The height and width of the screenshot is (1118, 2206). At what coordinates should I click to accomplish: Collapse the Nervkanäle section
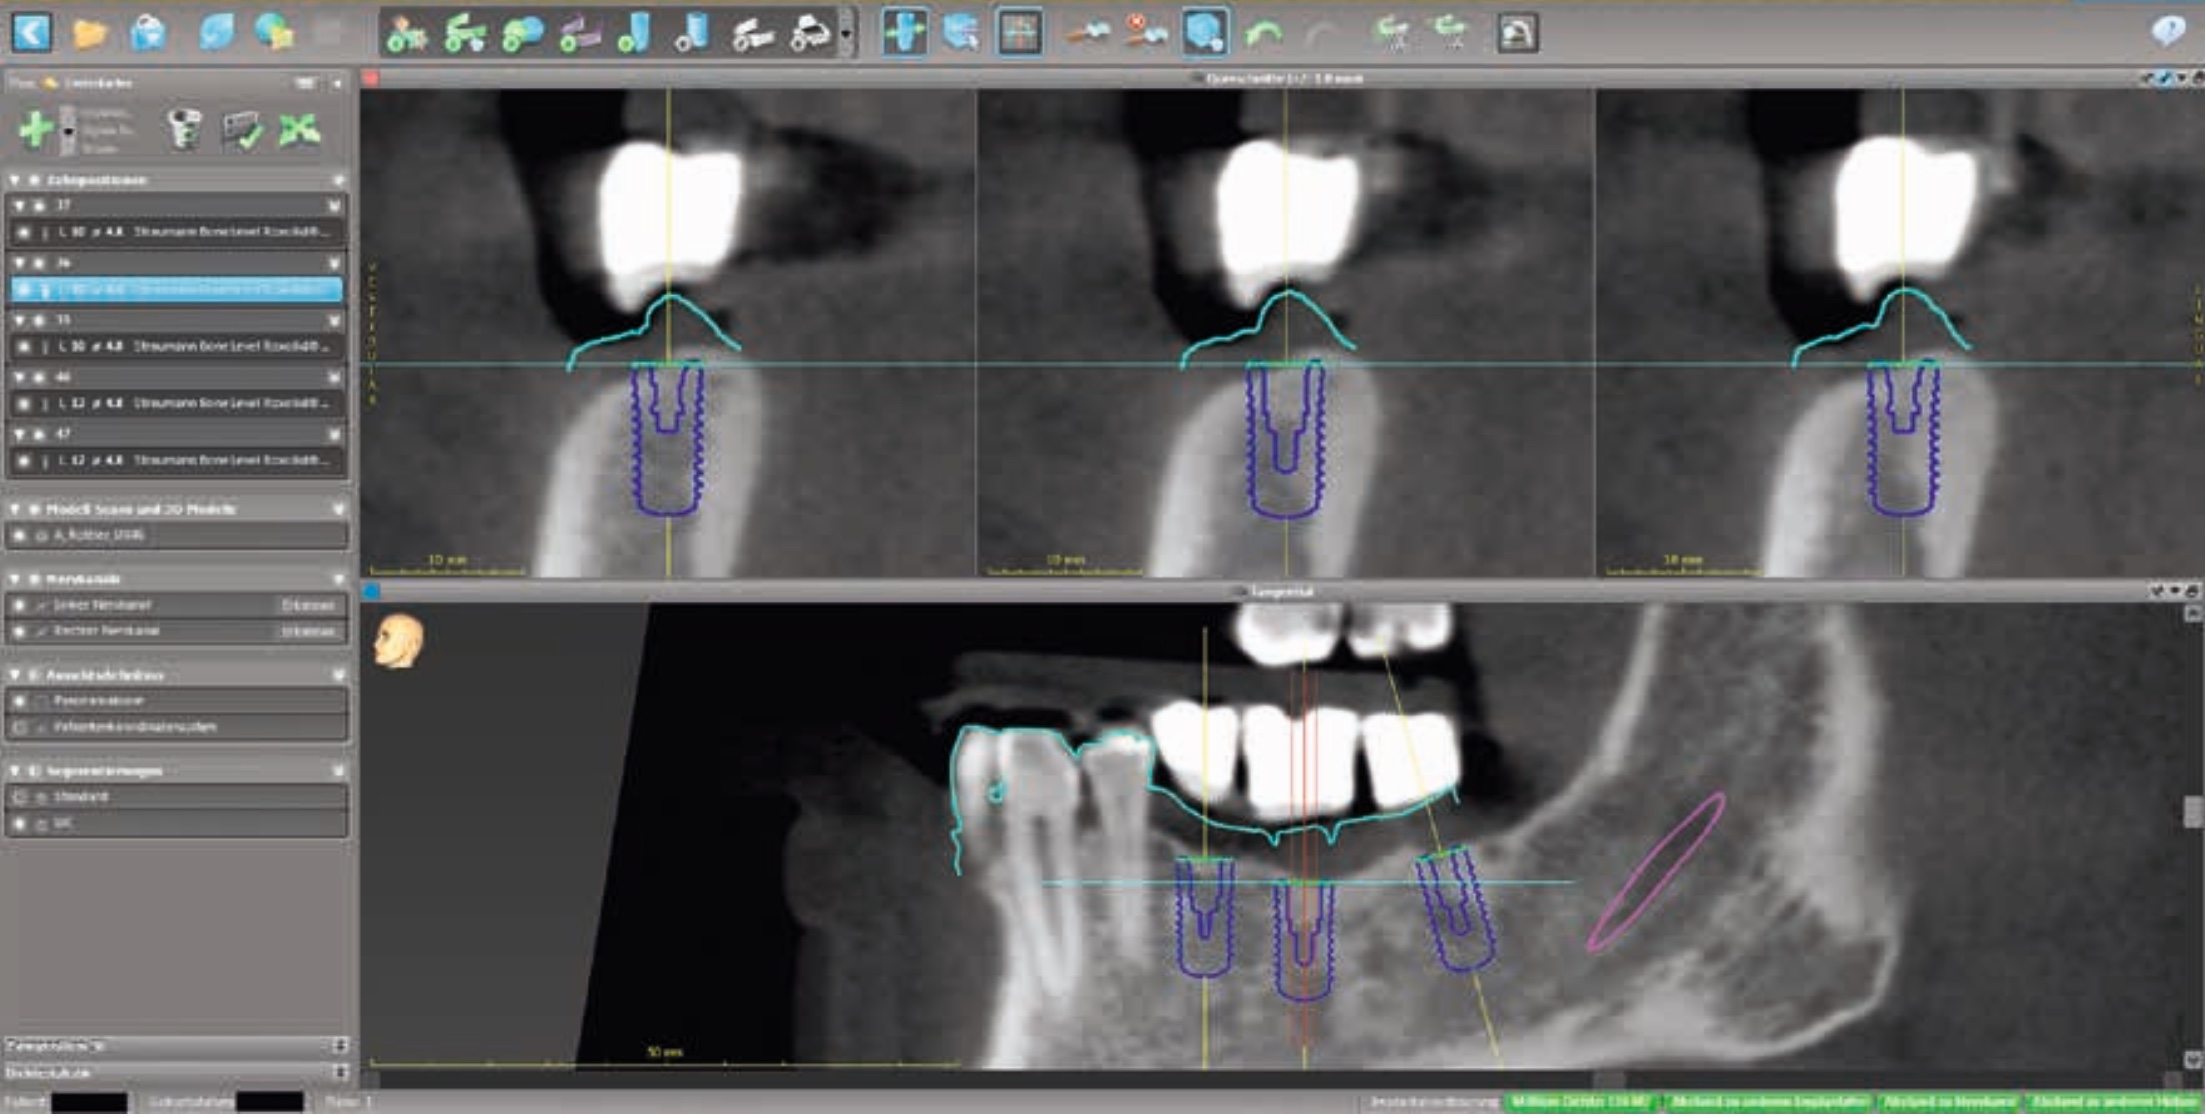coord(15,579)
